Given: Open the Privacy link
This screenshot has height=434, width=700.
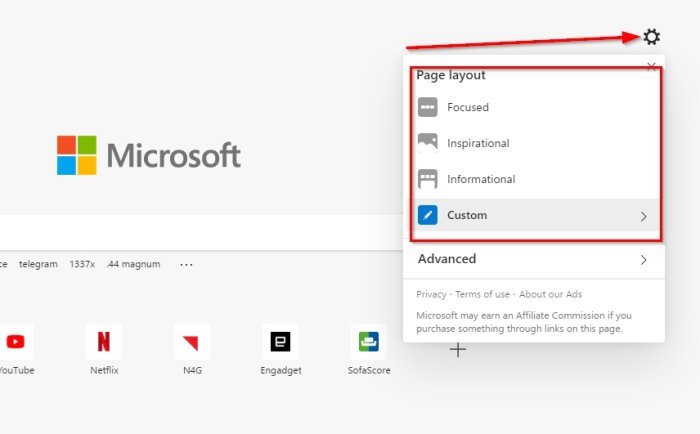Looking at the screenshot, I should click(431, 294).
